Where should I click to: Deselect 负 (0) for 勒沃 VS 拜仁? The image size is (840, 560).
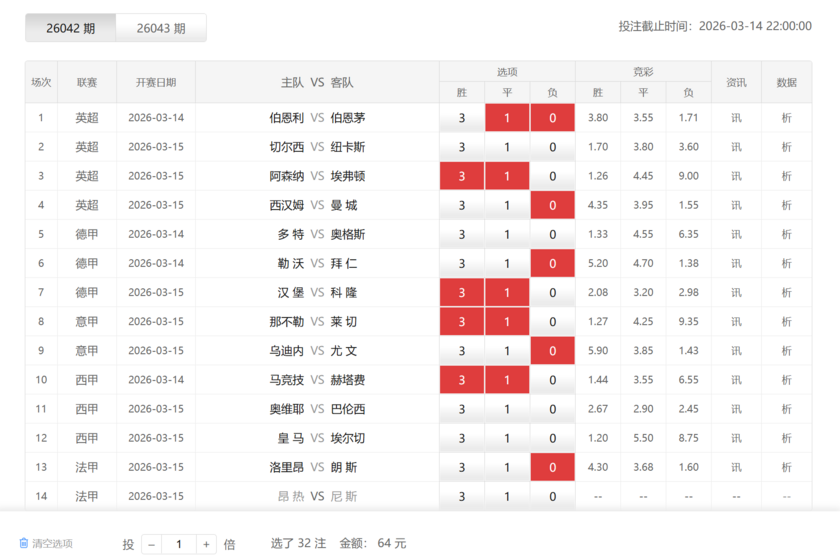pyautogui.click(x=552, y=263)
